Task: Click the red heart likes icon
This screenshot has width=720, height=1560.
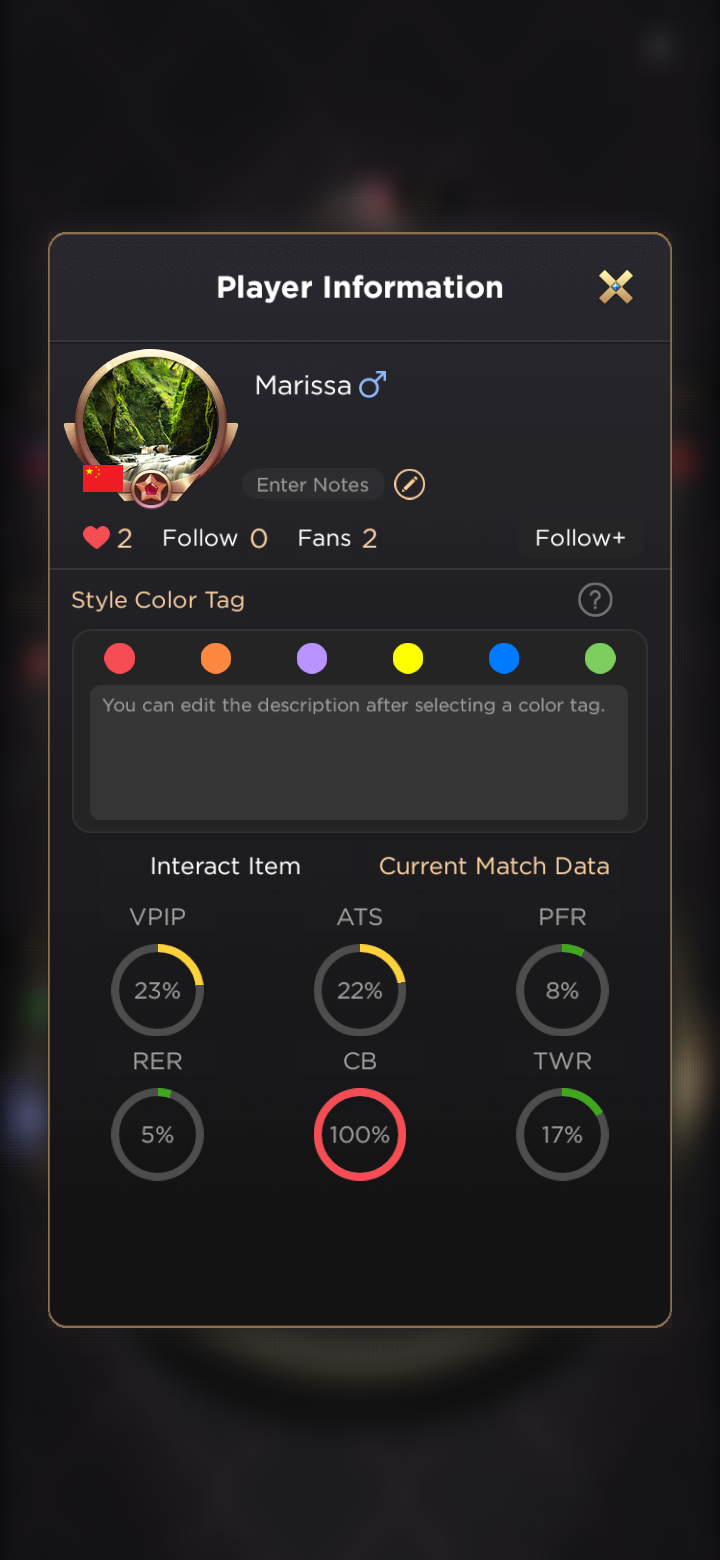Action: (96, 538)
